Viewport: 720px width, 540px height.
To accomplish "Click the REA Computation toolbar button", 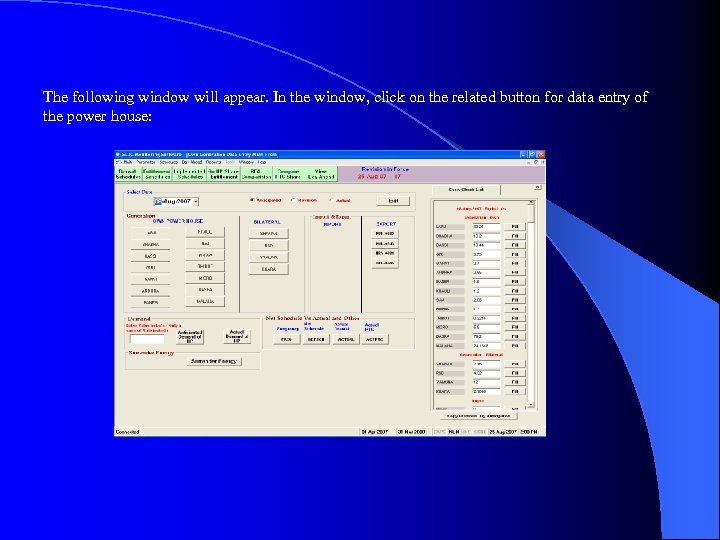I will (x=256, y=174).
